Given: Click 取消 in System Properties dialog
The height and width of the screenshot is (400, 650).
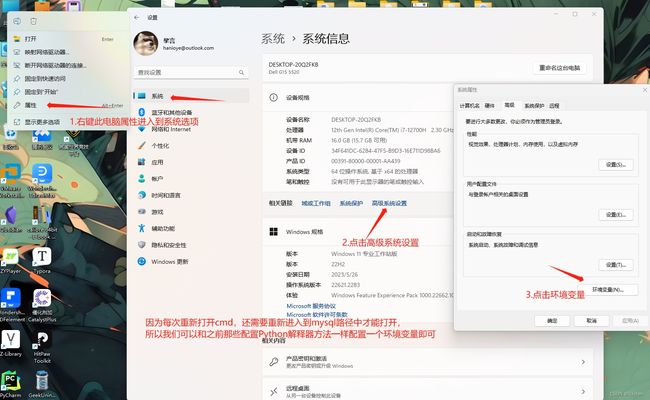Looking at the screenshot, I should 591,321.
